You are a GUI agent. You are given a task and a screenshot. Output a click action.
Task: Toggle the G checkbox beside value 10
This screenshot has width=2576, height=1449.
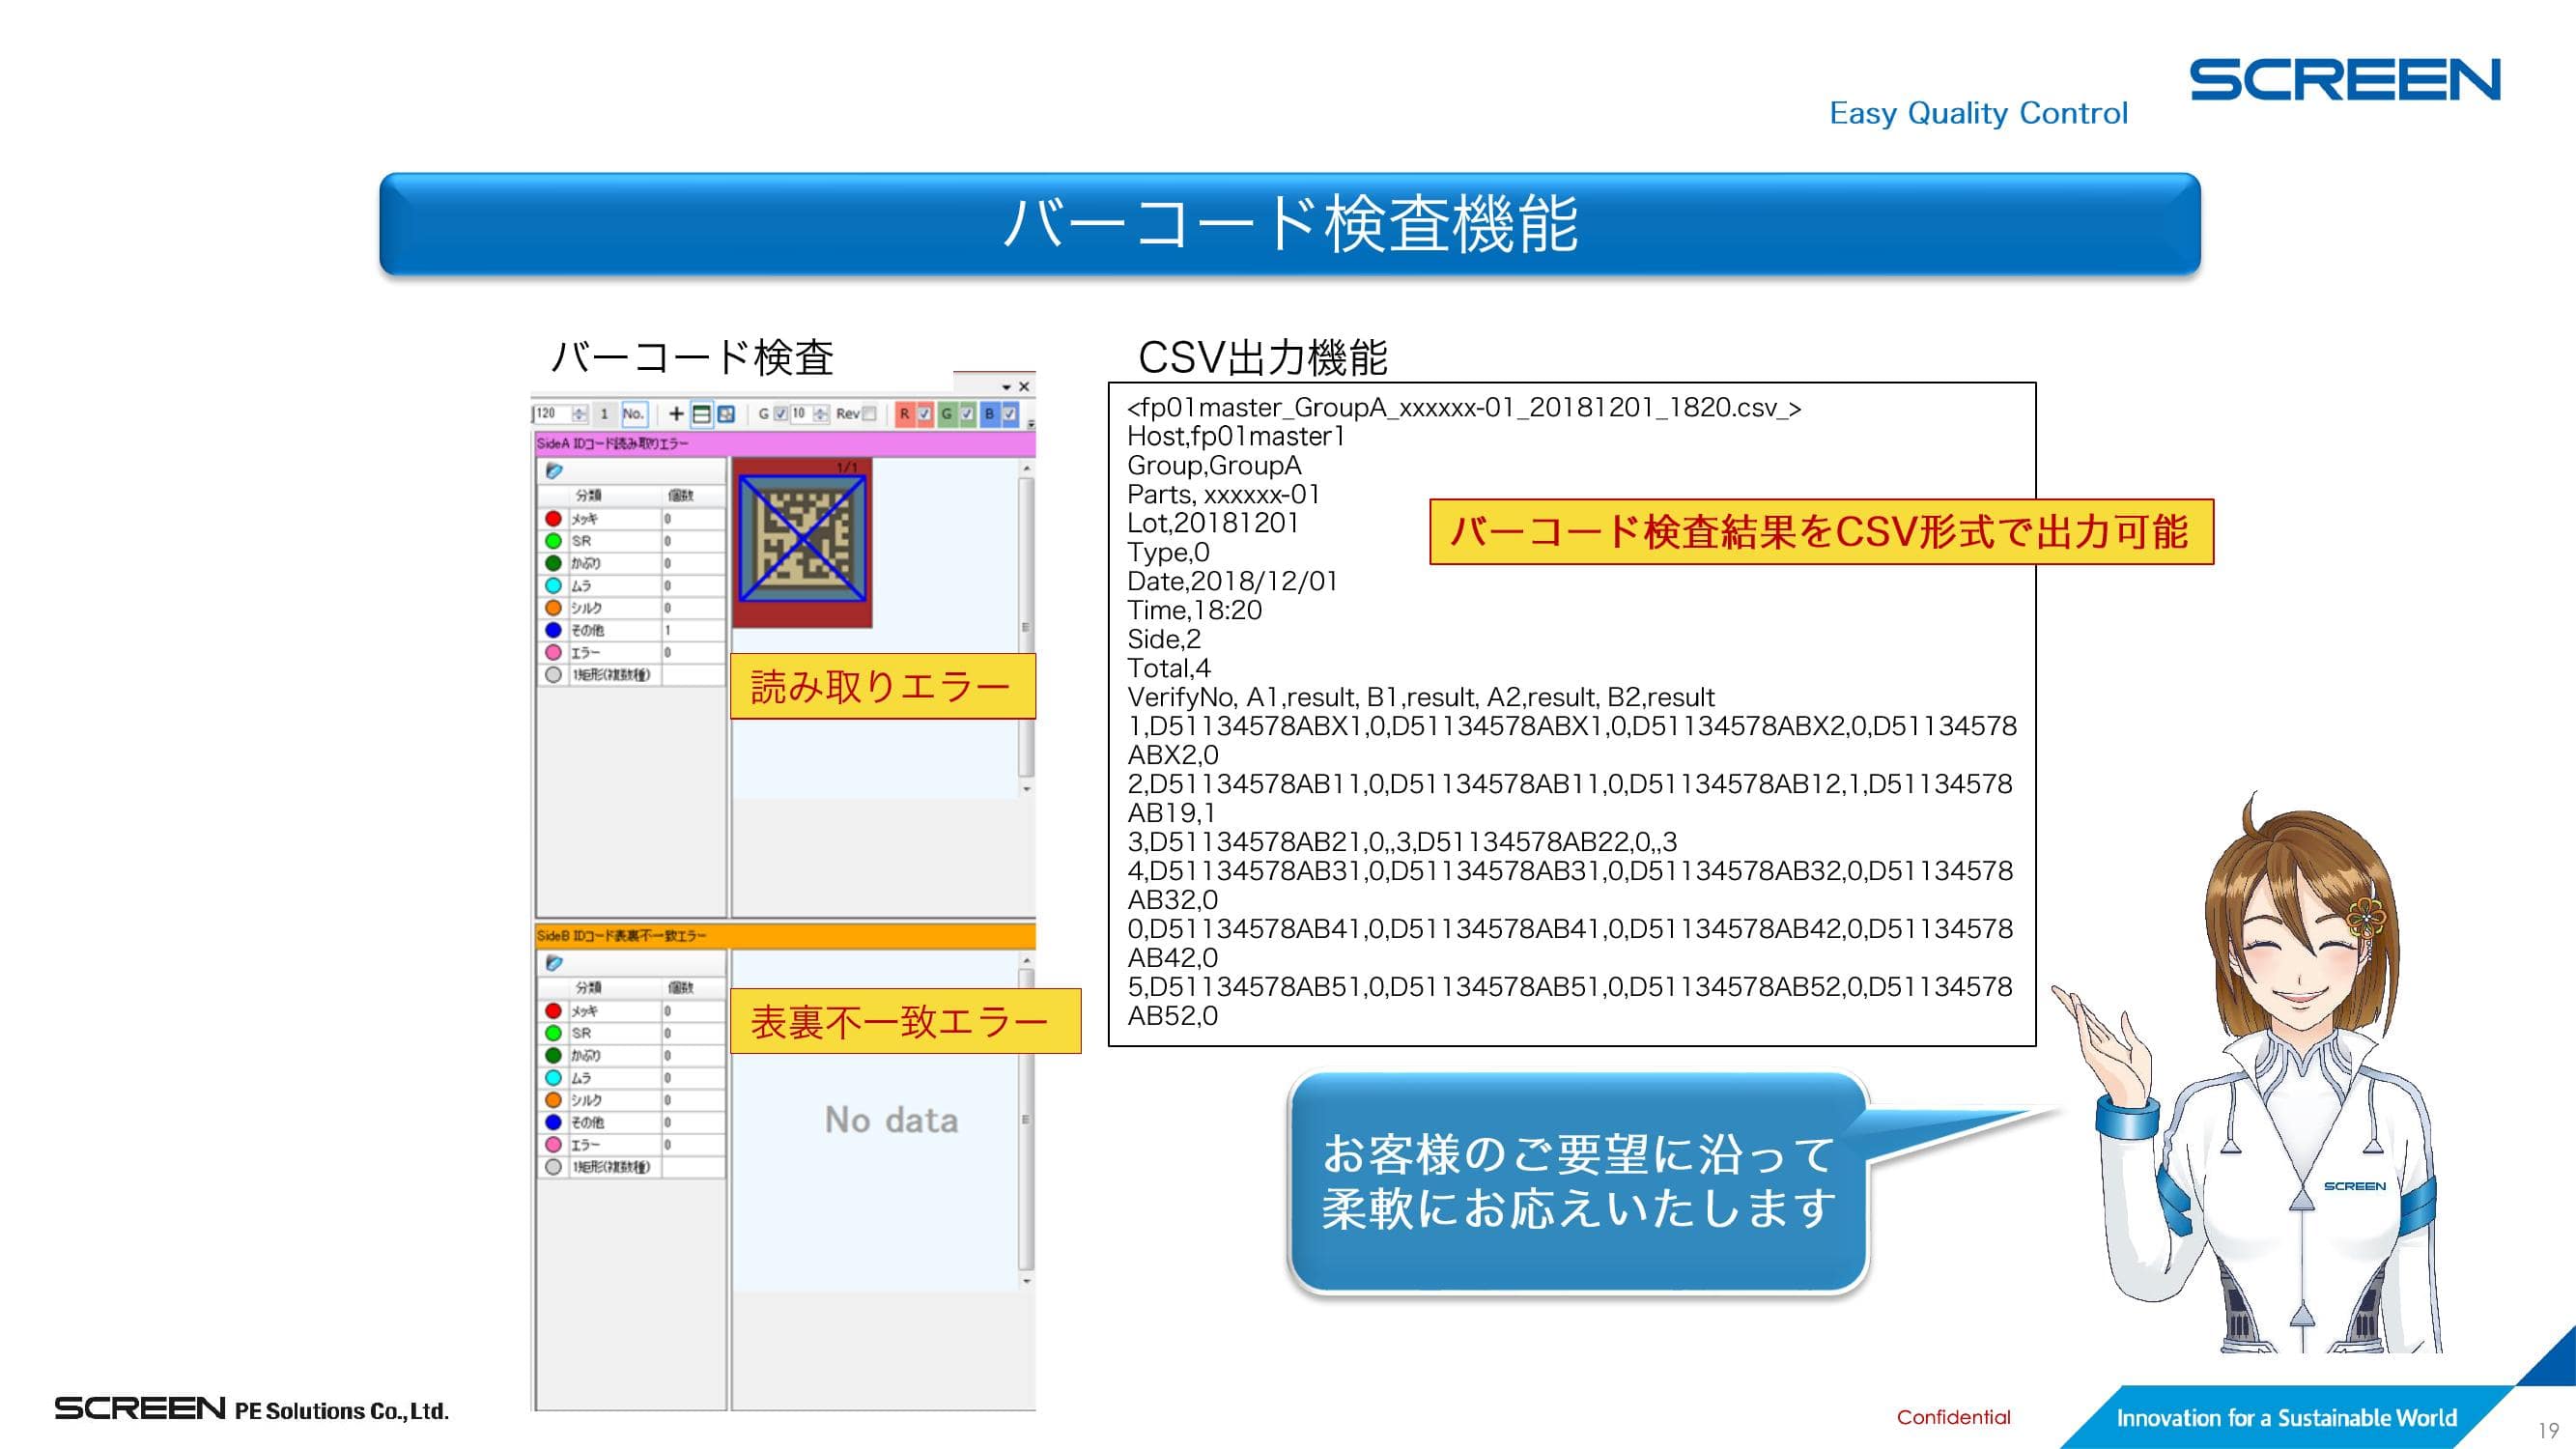tap(781, 414)
